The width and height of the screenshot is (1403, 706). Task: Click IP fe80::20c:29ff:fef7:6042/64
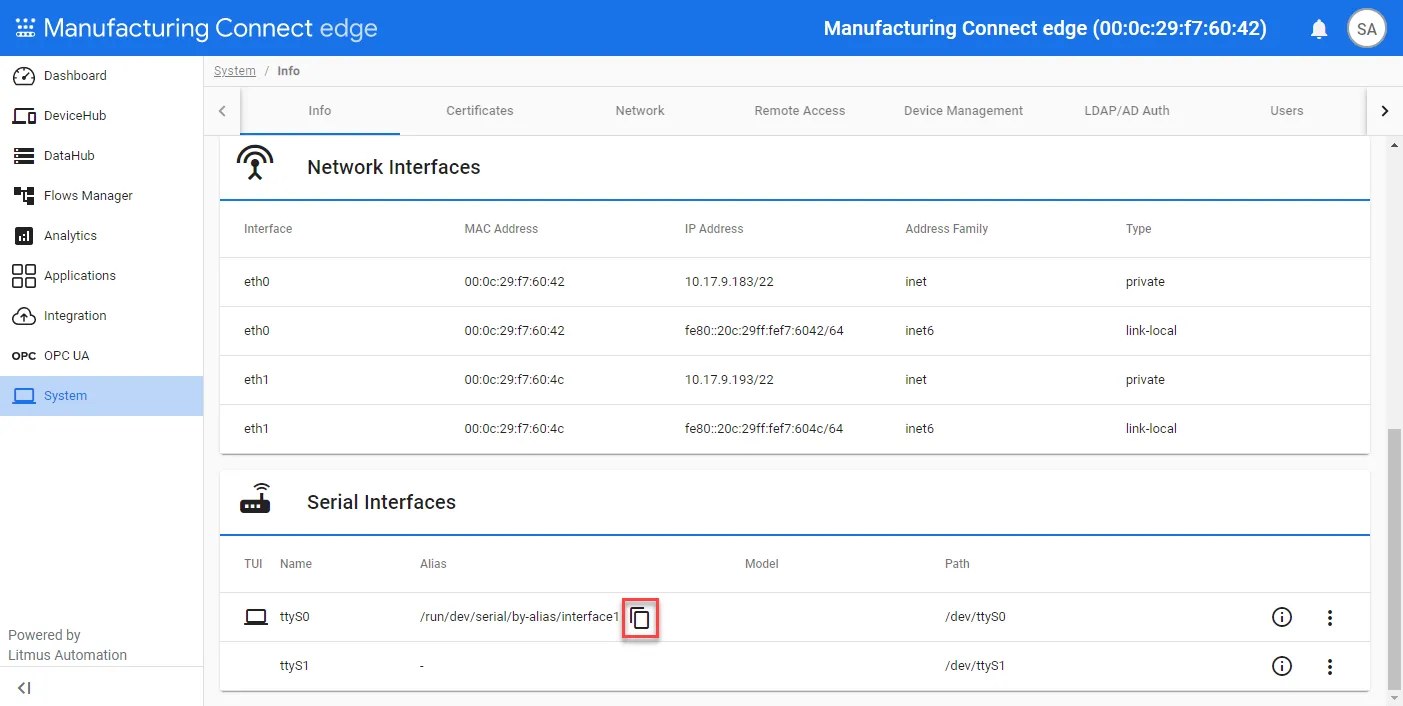(x=764, y=331)
